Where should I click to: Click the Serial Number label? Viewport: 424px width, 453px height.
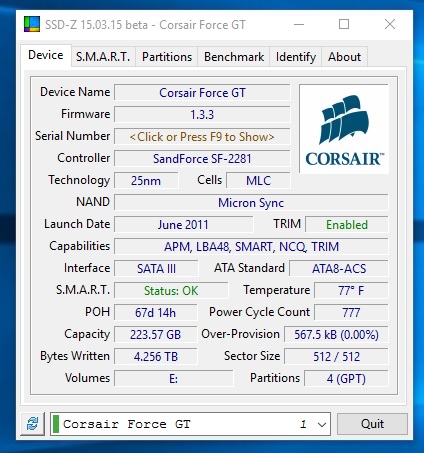coord(72,136)
